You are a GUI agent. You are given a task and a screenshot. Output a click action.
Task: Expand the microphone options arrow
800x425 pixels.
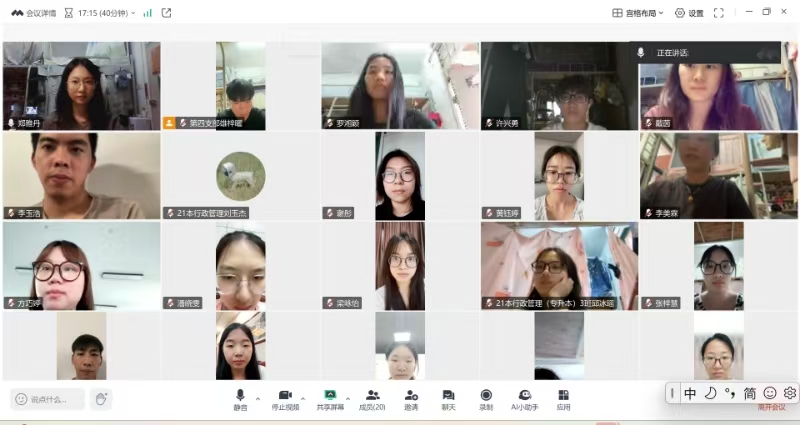point(258,397)
